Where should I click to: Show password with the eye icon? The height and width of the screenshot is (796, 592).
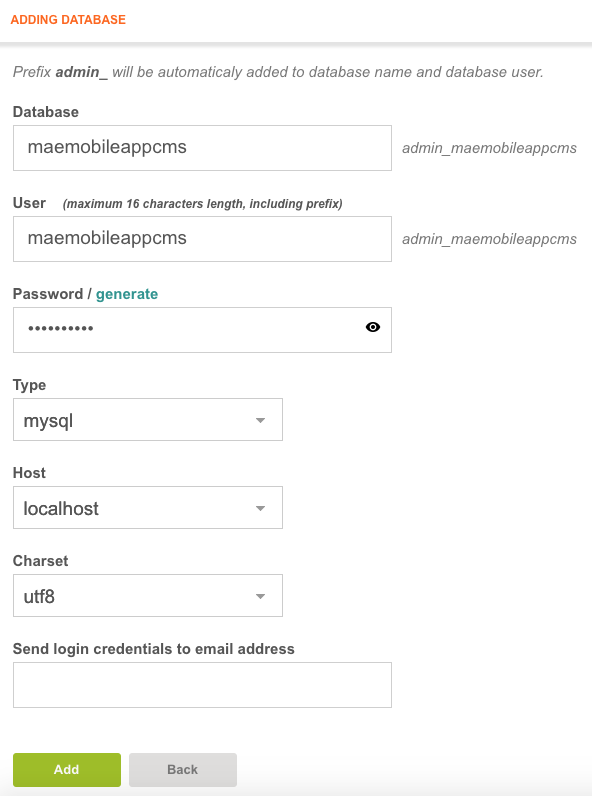[x=373, y=327]
